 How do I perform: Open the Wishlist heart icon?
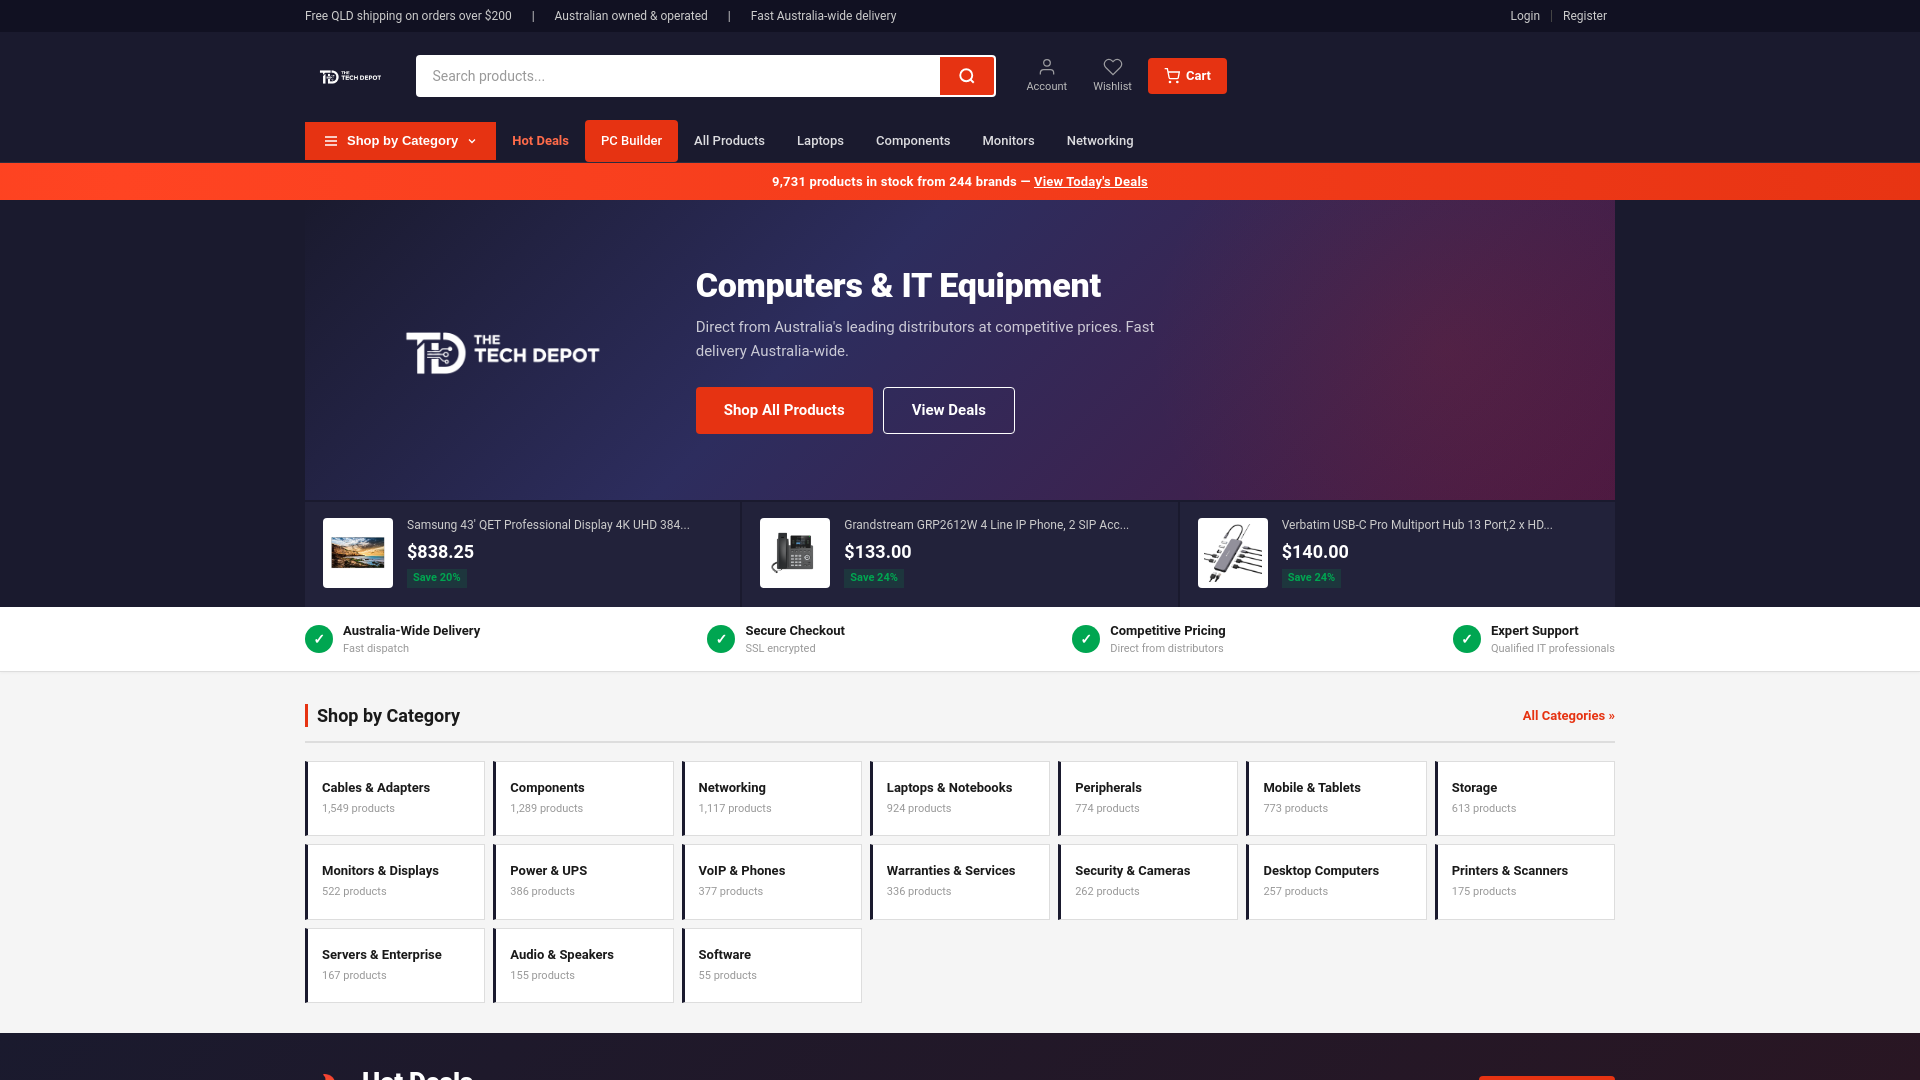tap(1112, 76)
